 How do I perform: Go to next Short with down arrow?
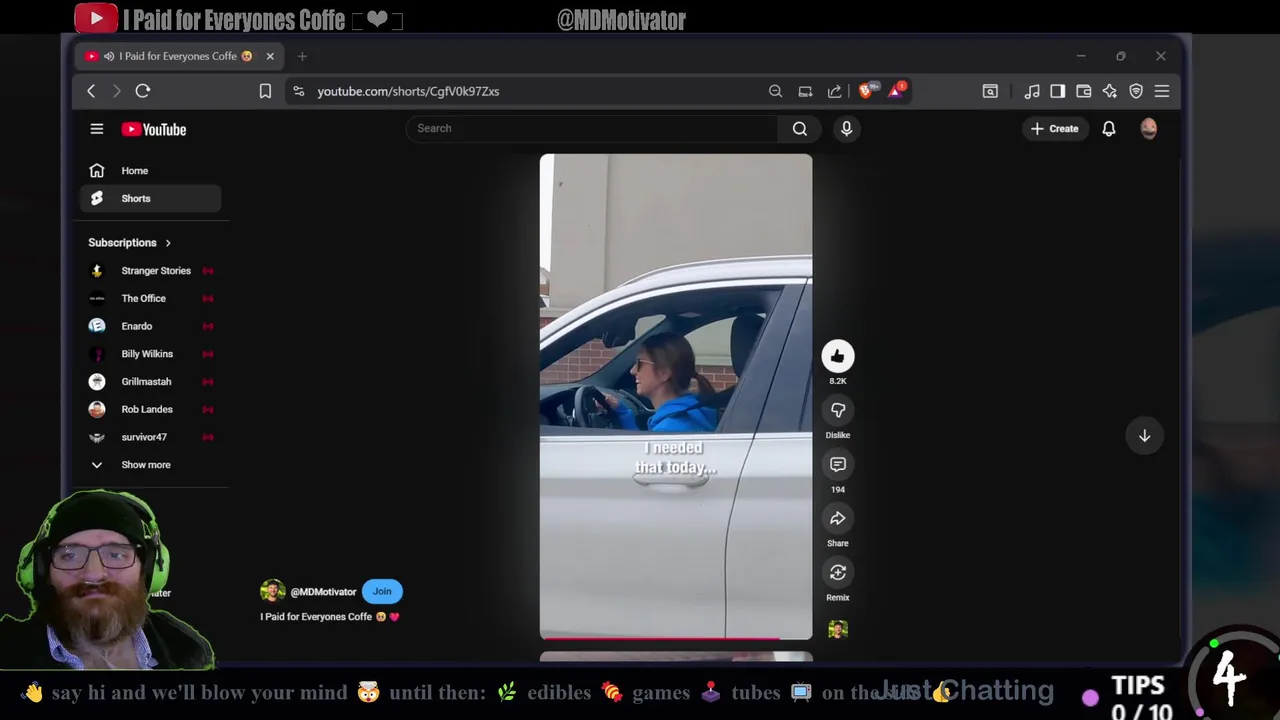pos(1144,436)
